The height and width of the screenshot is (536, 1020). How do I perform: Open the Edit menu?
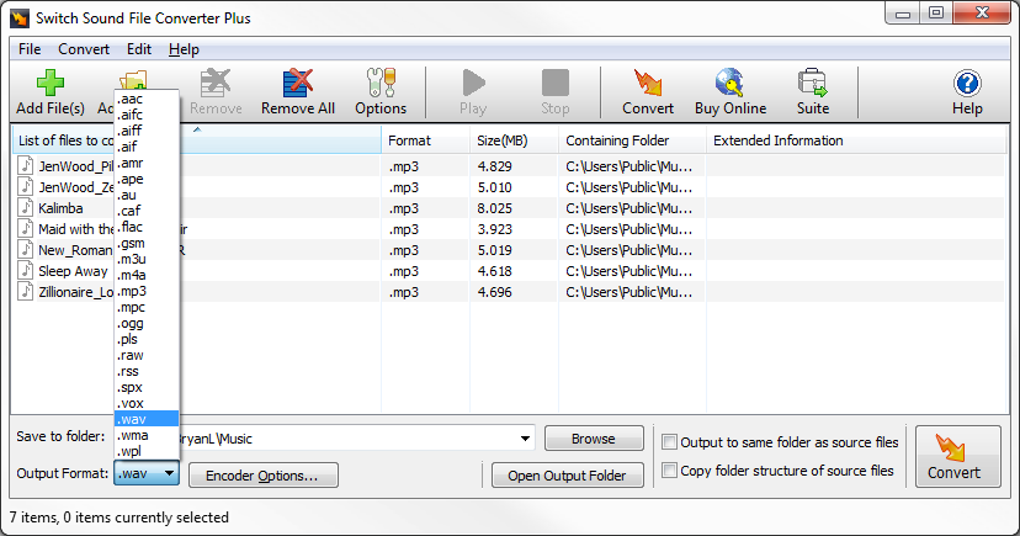(139, 49)
